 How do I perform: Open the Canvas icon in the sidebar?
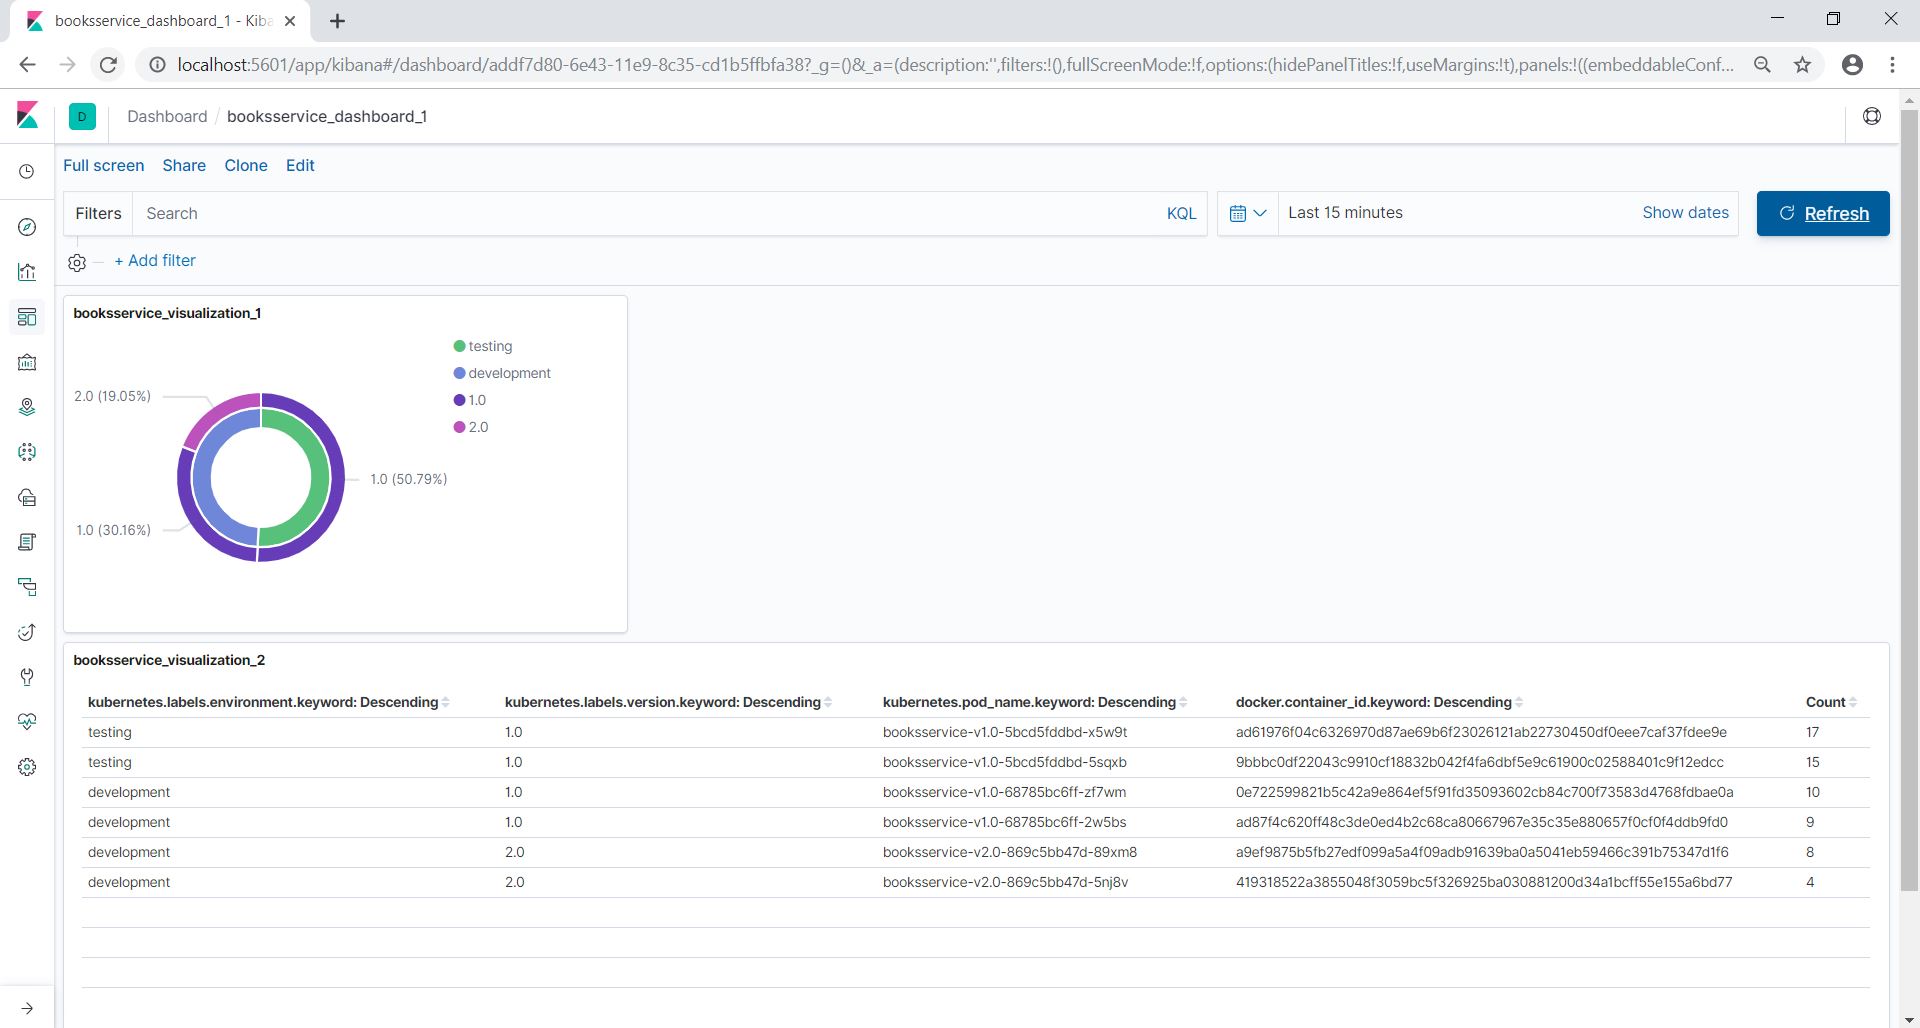(27, 362)
